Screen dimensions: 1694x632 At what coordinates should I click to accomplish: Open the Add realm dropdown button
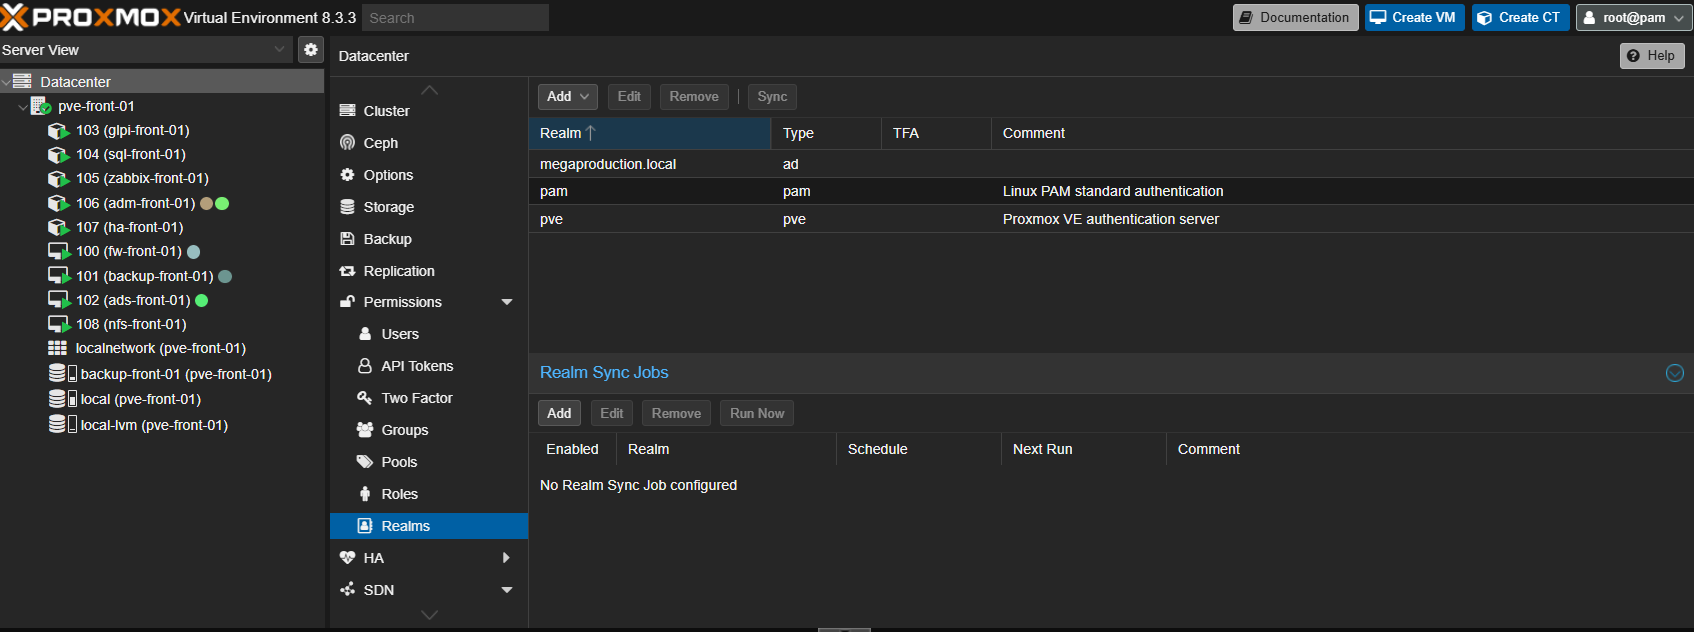point(568,97)
